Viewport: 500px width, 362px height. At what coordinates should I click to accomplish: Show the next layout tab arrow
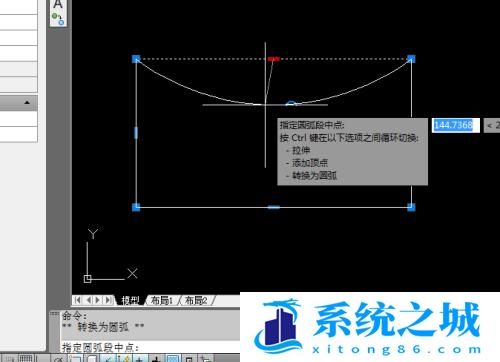98,300
